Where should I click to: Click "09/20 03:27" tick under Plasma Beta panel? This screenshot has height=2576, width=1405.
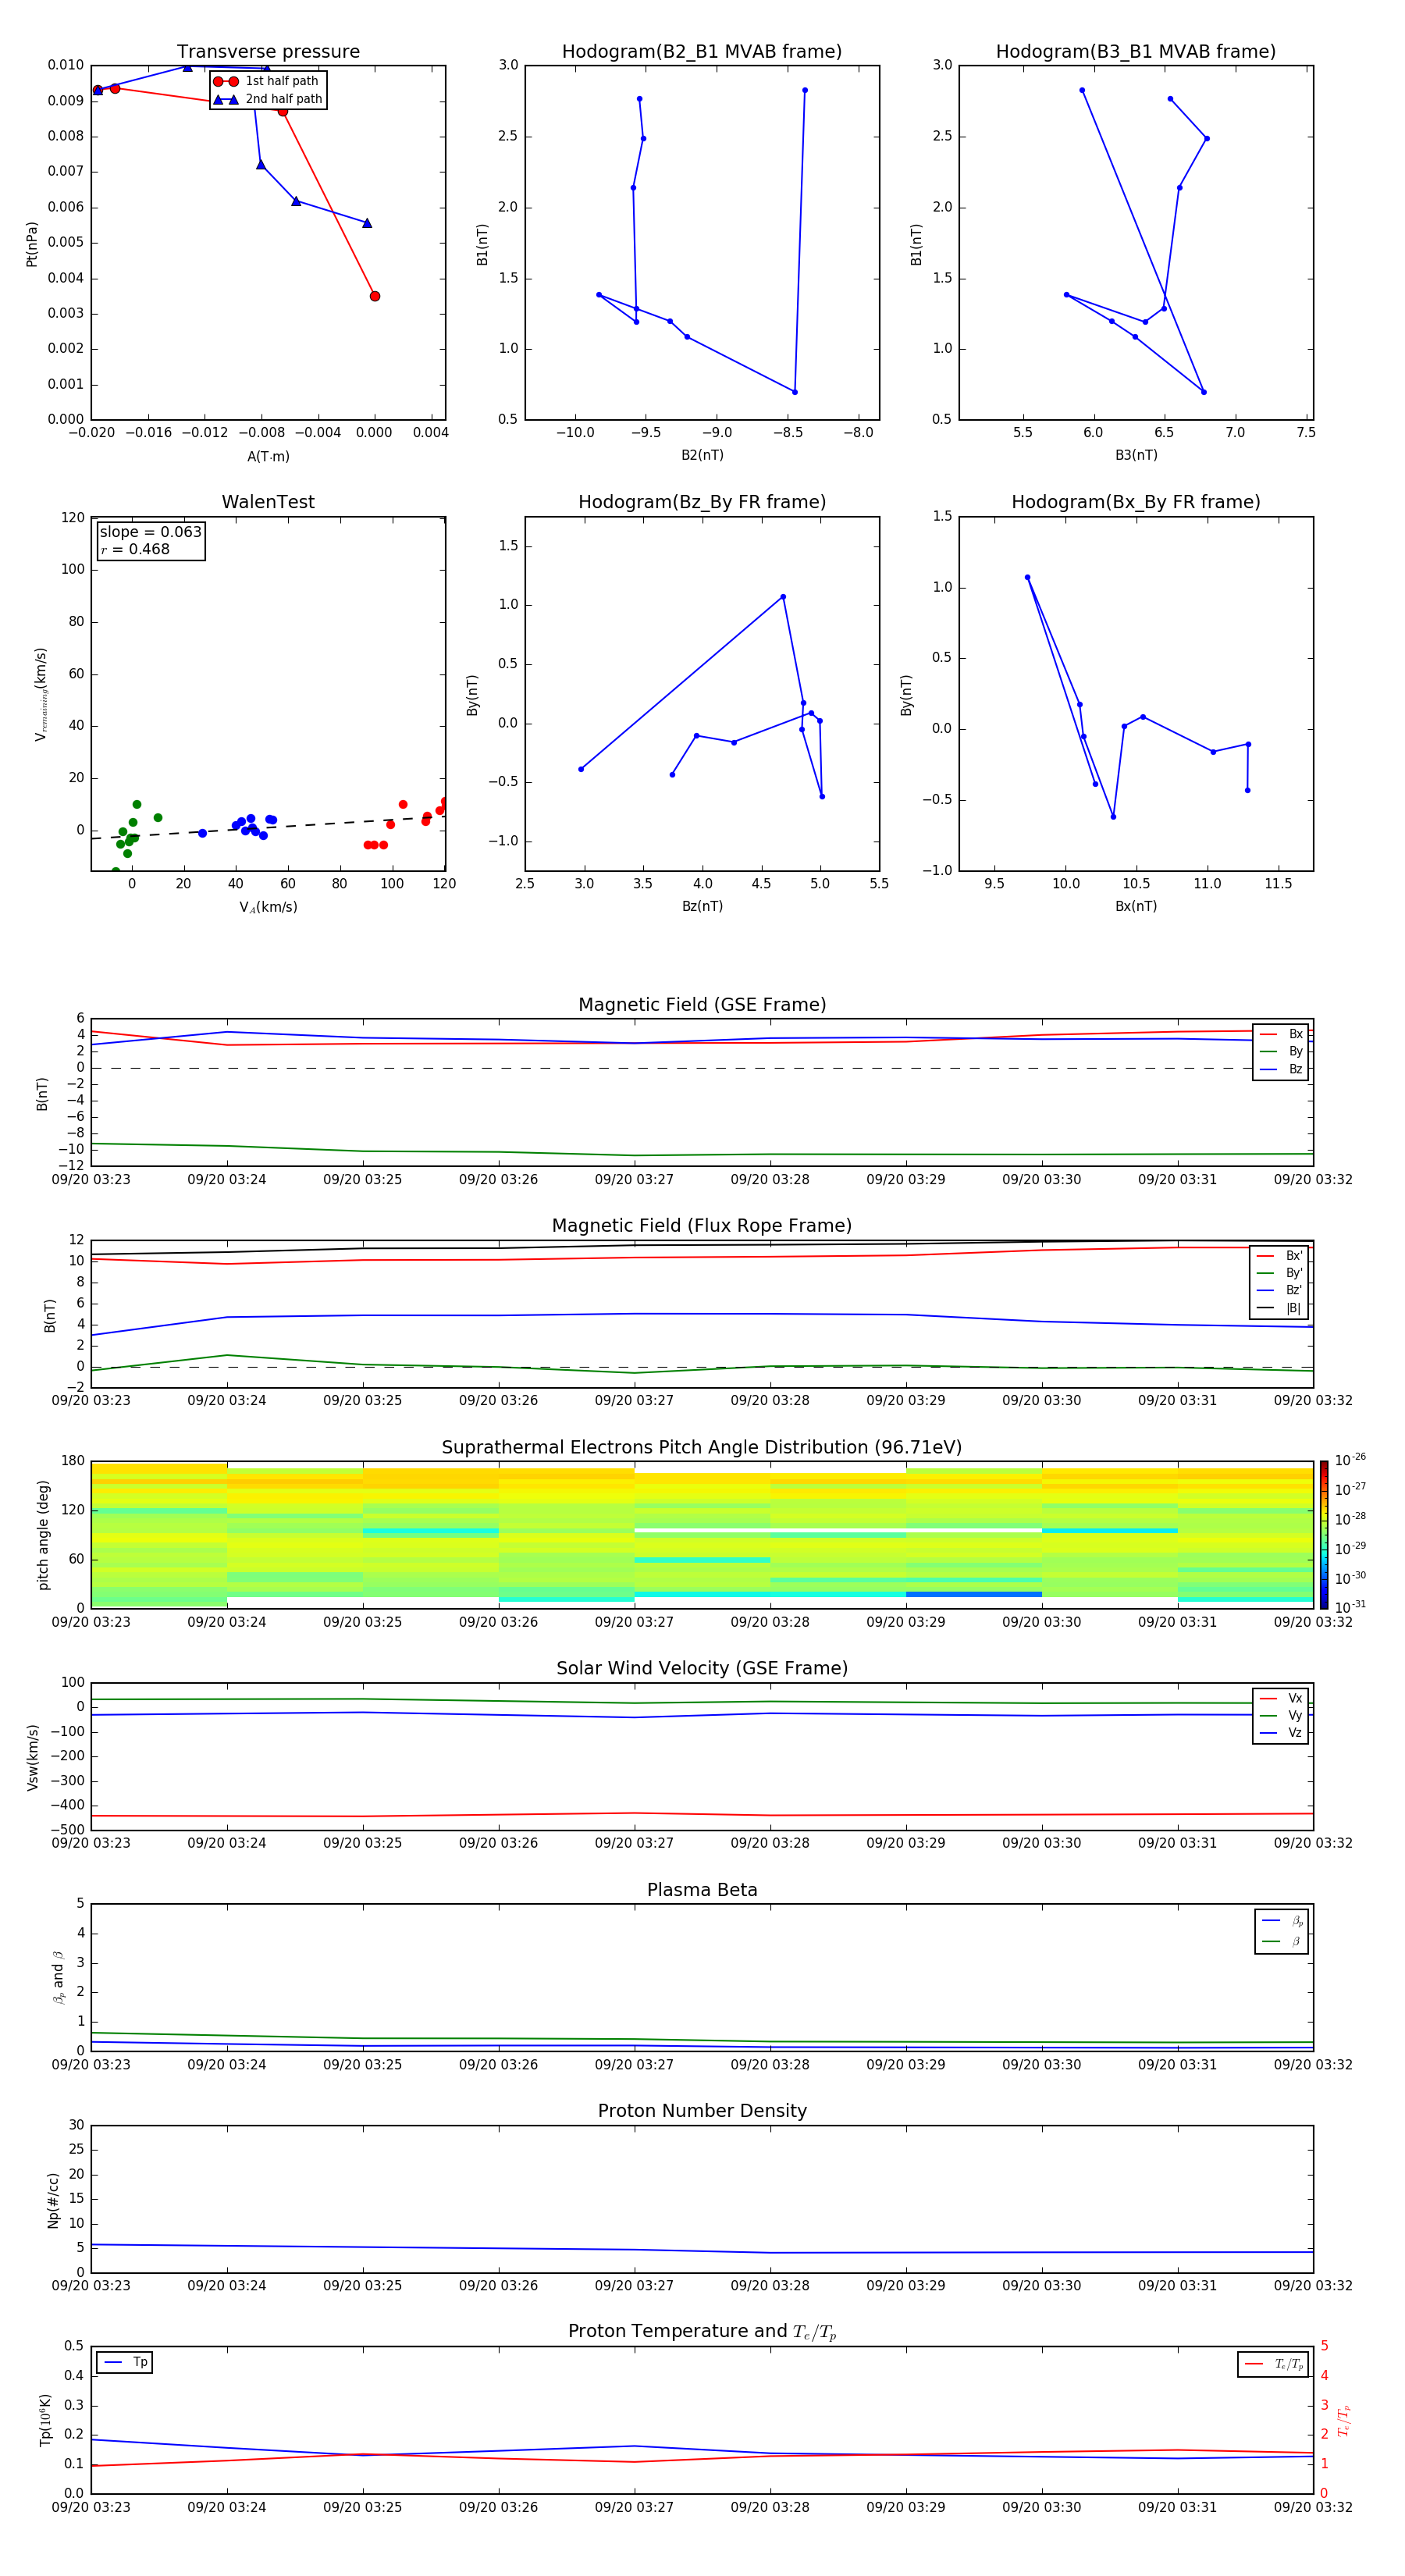634,2064
